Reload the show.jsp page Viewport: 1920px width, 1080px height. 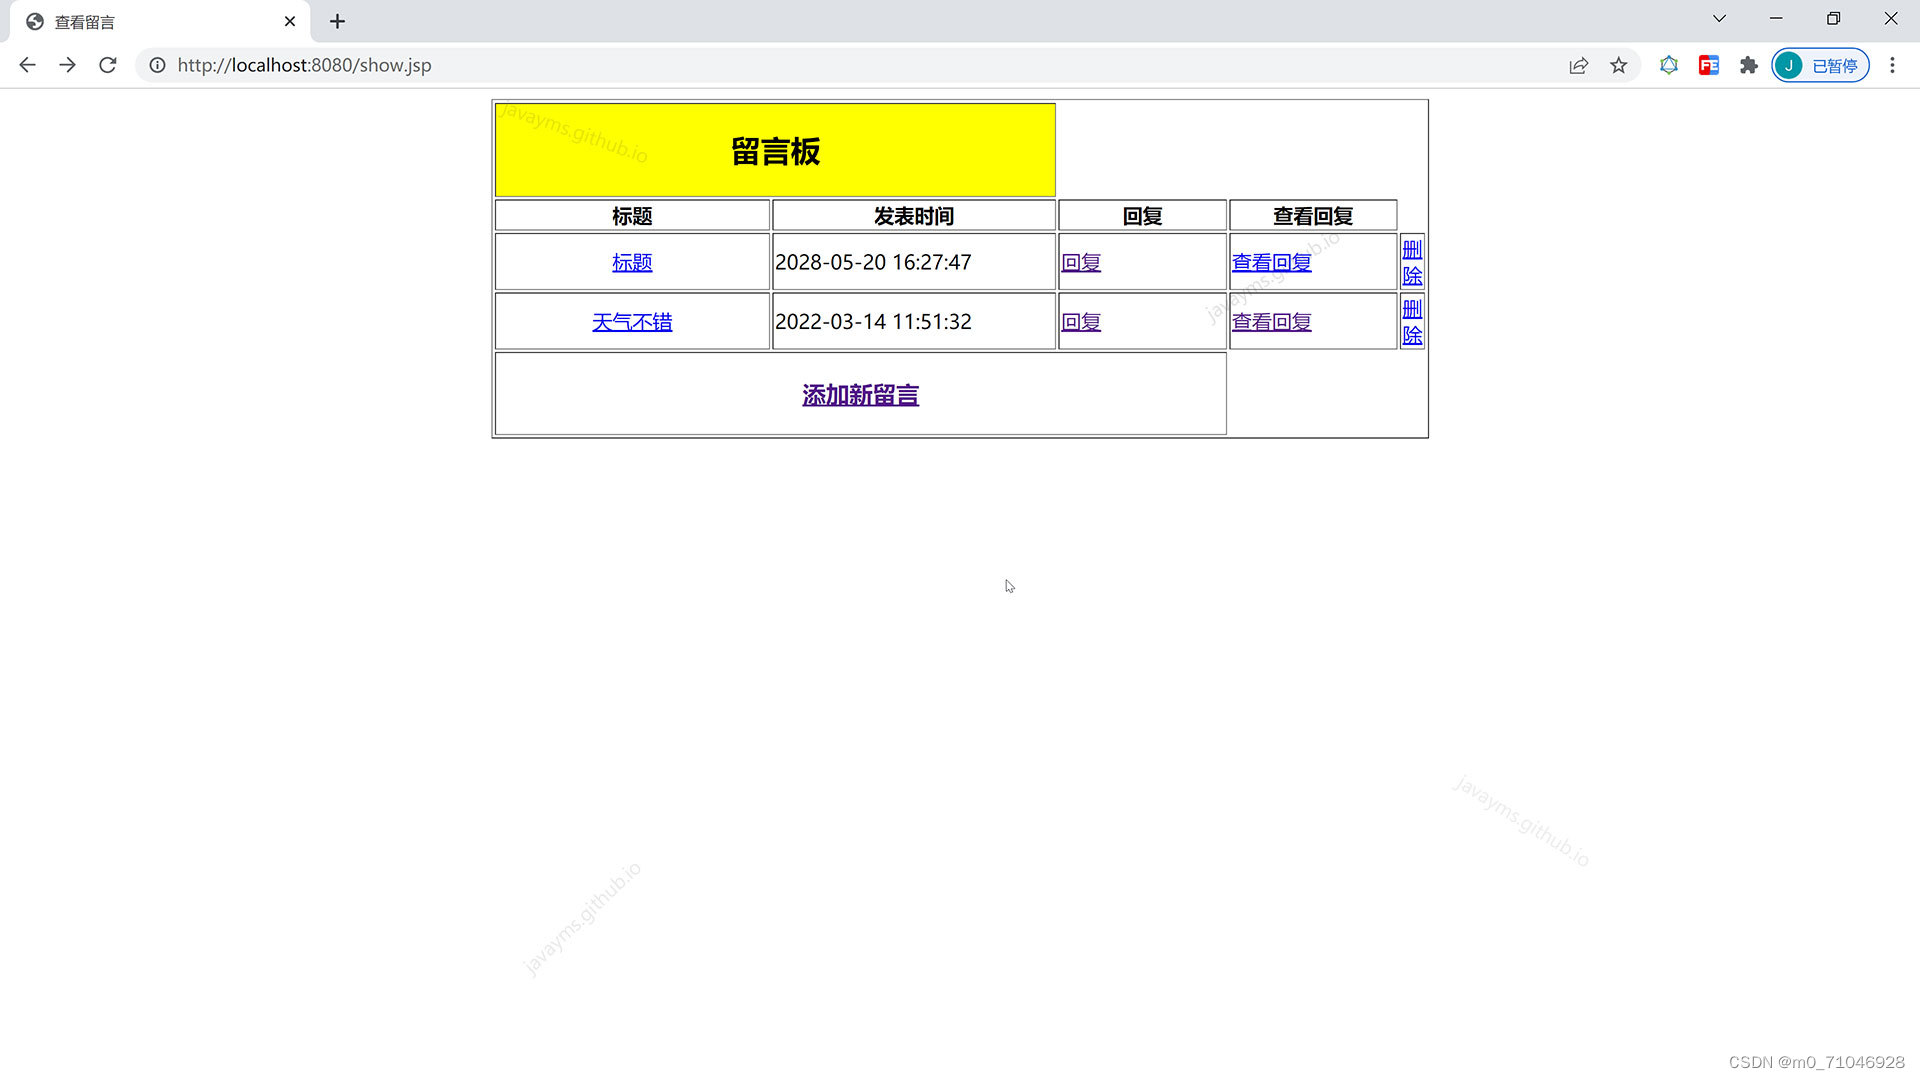[x=108, y=65]
